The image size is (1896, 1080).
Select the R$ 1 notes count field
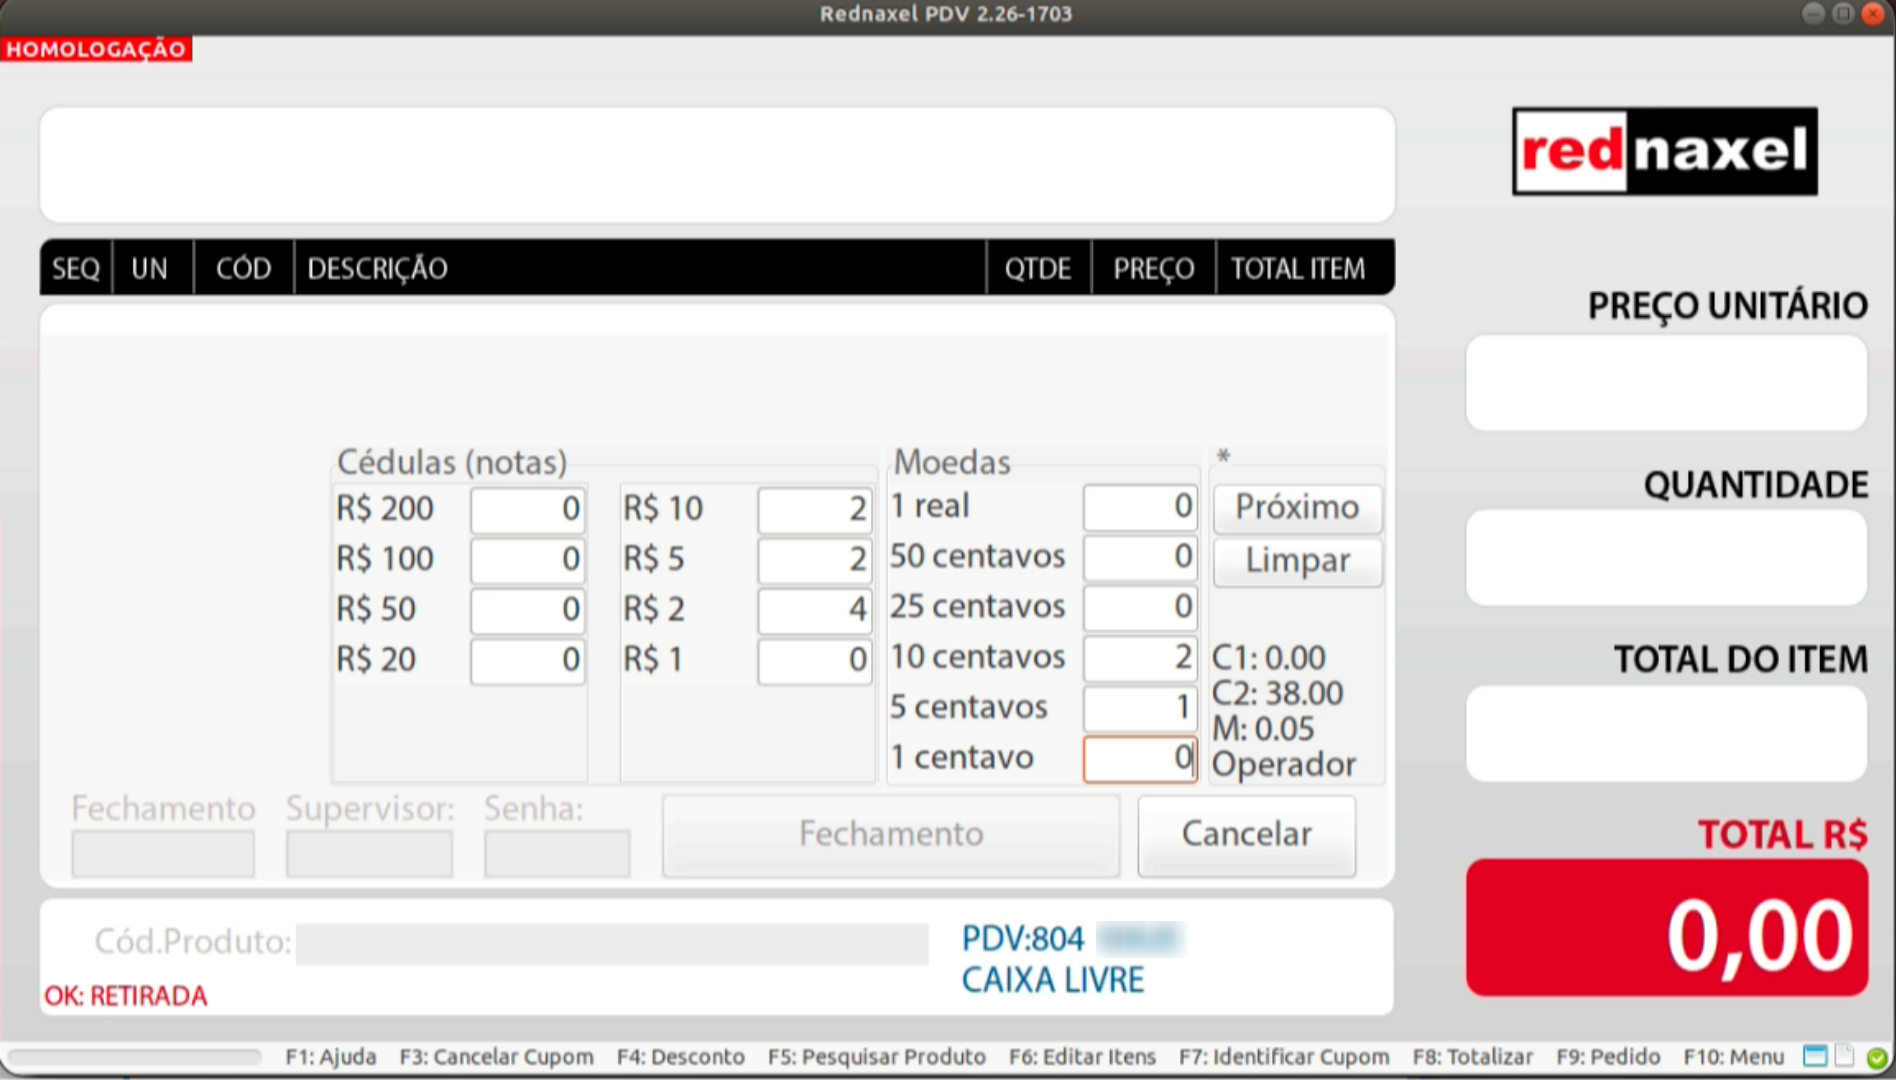click(814, 660)
